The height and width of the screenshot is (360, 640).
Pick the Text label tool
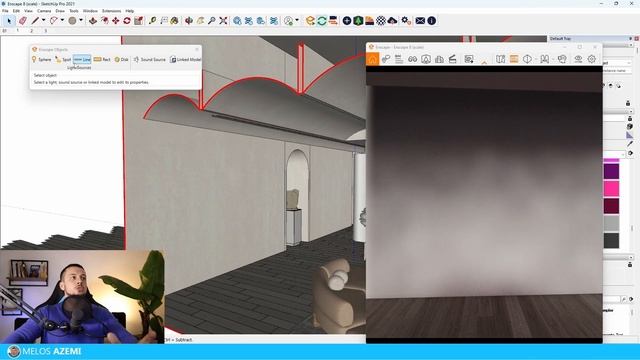[164, 20]
